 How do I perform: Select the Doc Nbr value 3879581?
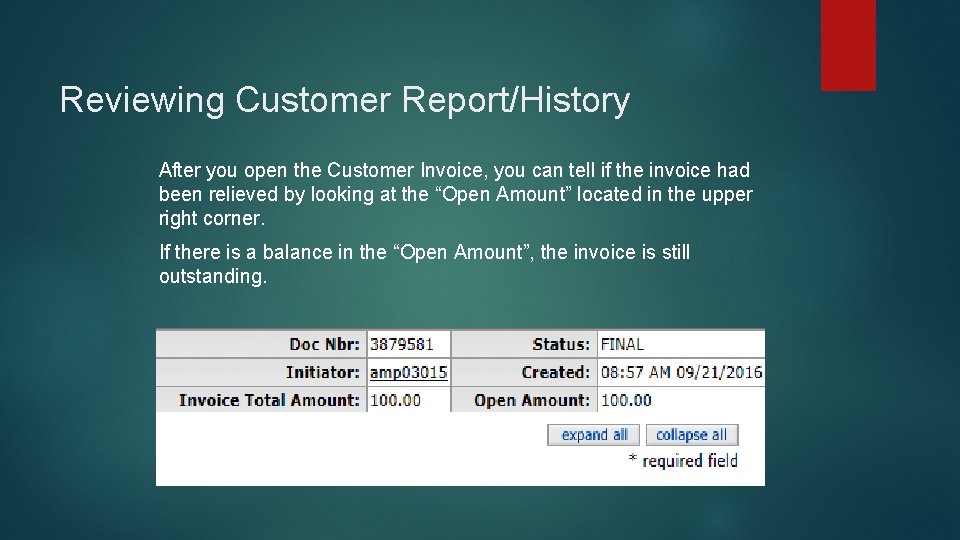(x=402, y=344)
